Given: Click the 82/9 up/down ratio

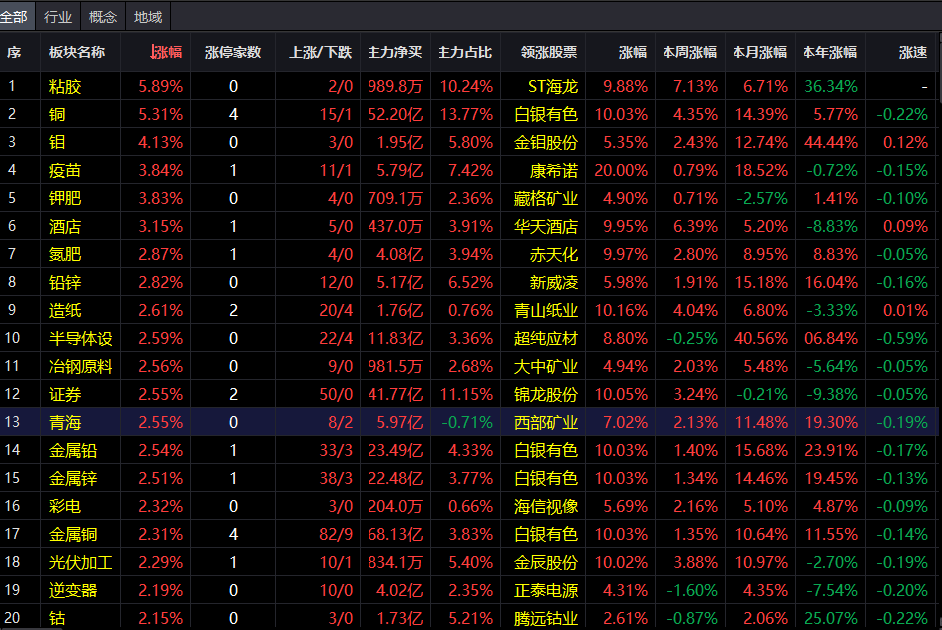Looking at the screenshot, I should pos(336,535).
